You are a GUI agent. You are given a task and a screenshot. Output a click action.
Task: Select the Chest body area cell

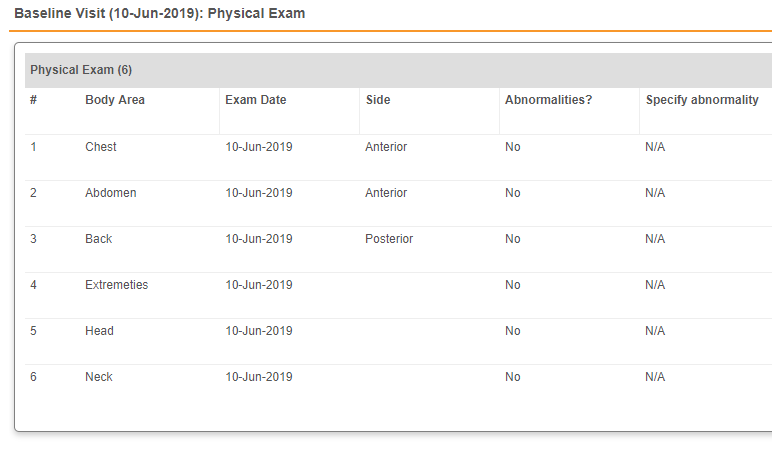tap(101, 147)
